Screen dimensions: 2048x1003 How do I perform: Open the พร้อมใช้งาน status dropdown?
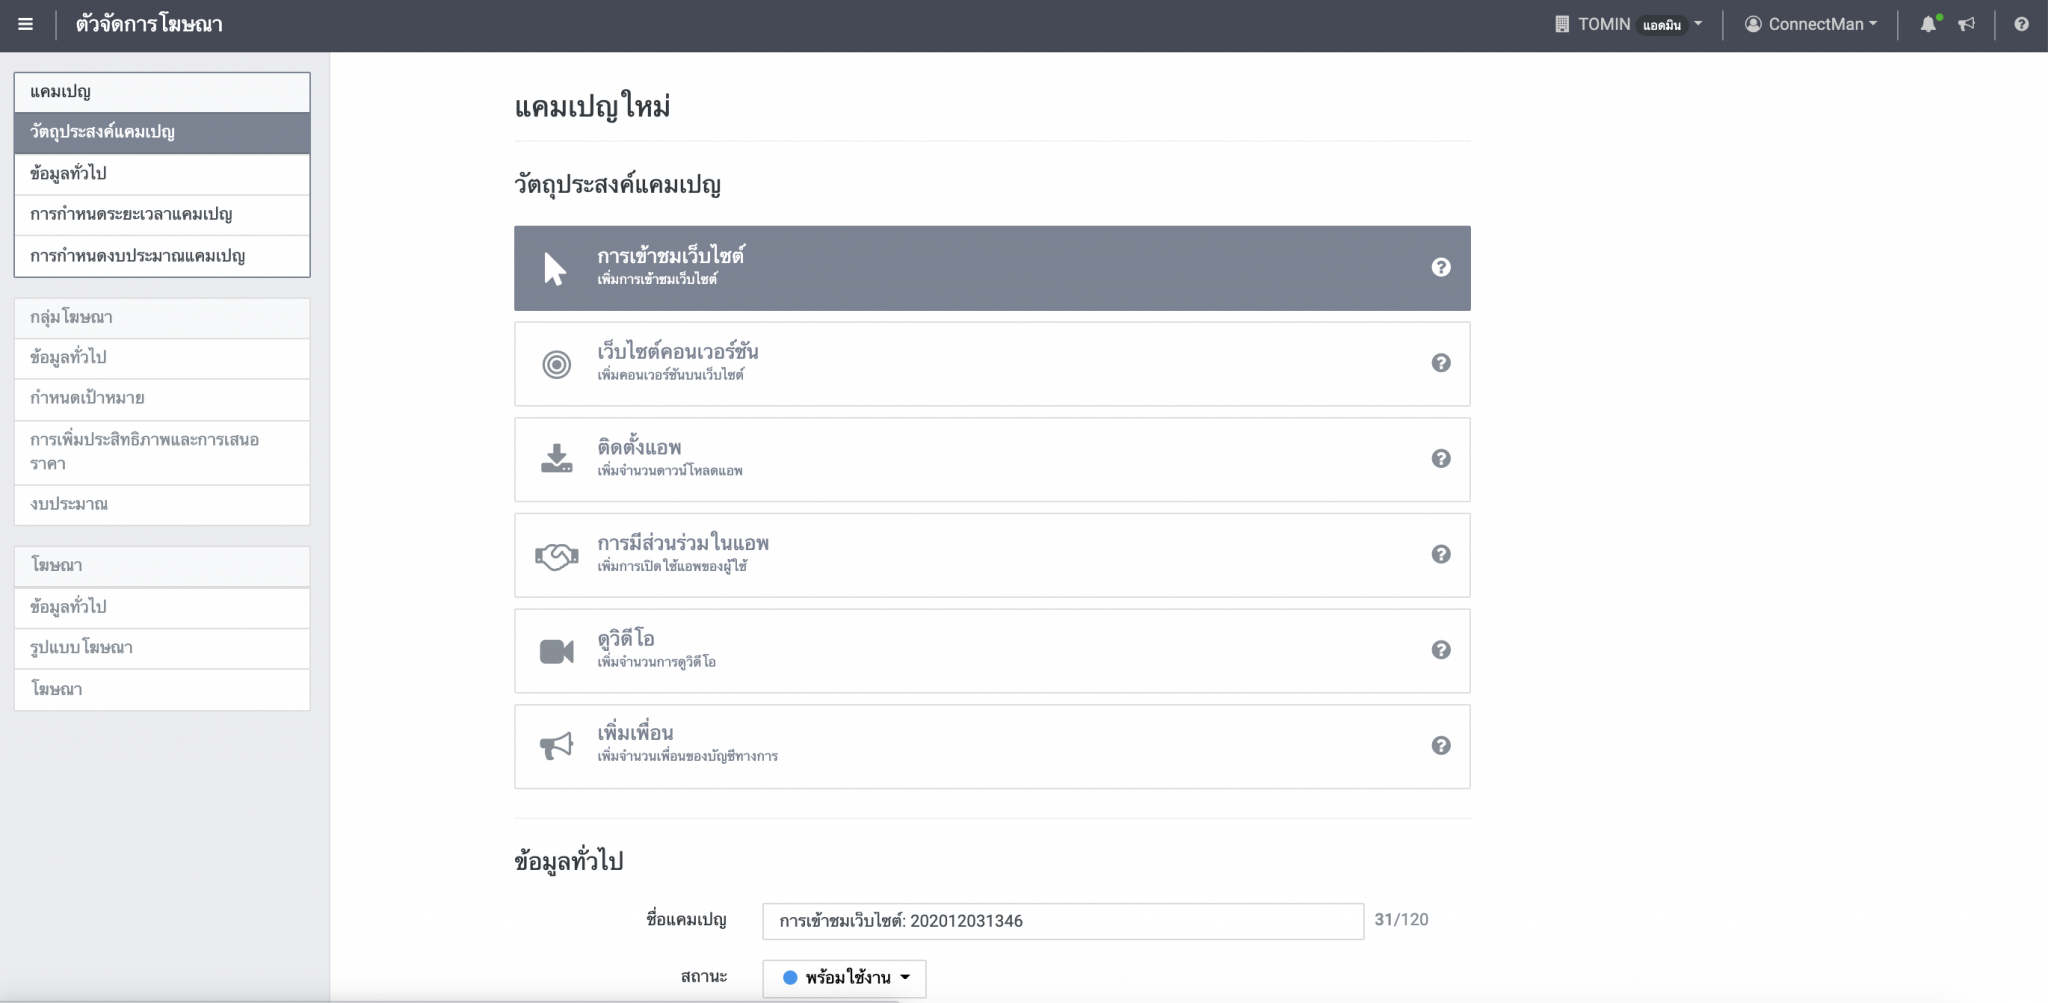point(845,978)
